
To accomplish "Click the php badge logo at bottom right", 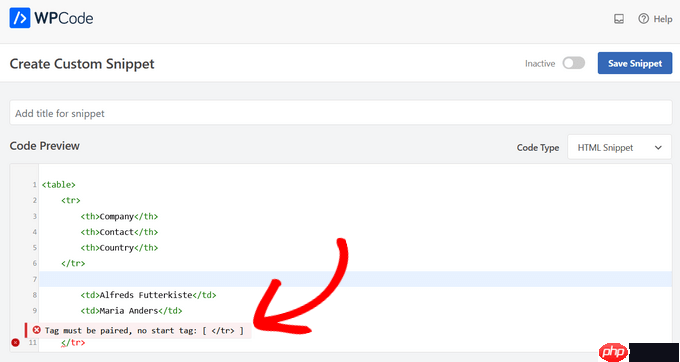I will click(x=613, y=352).
